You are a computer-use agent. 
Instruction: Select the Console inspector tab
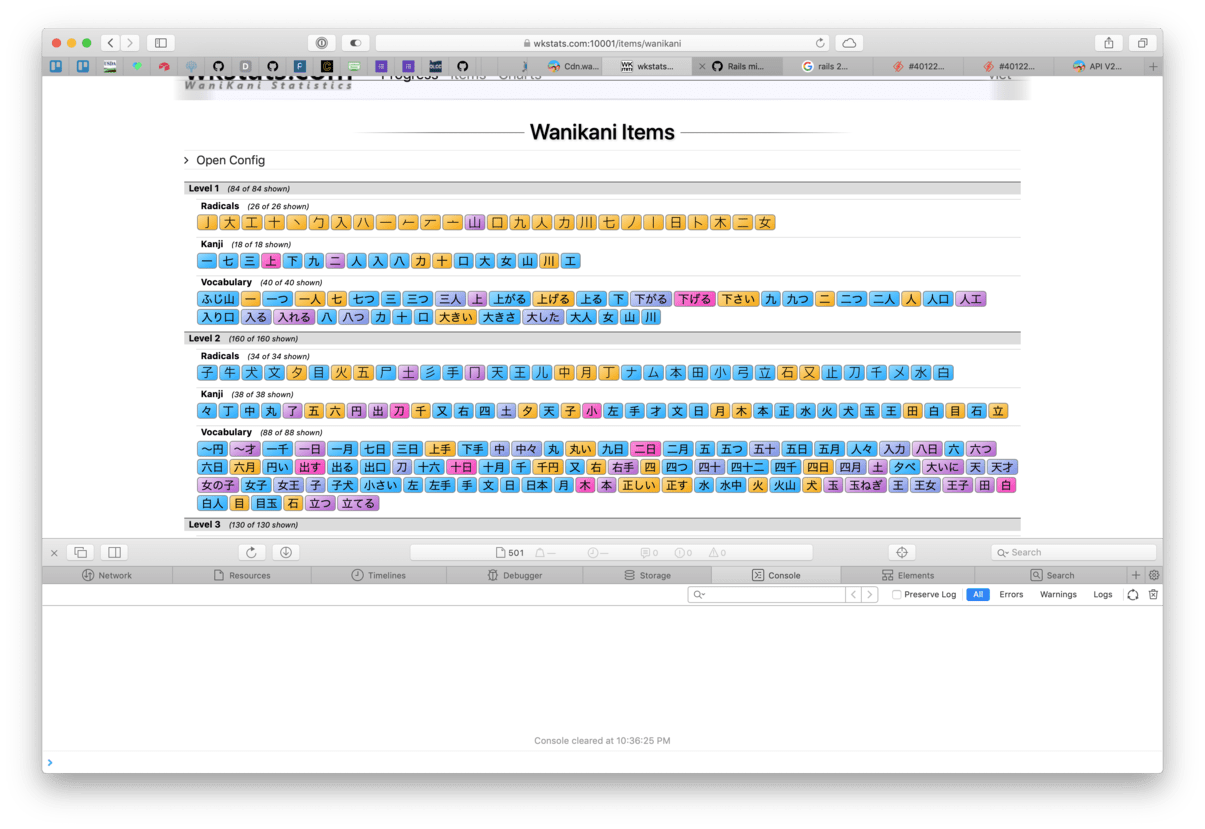coord(776,575)
